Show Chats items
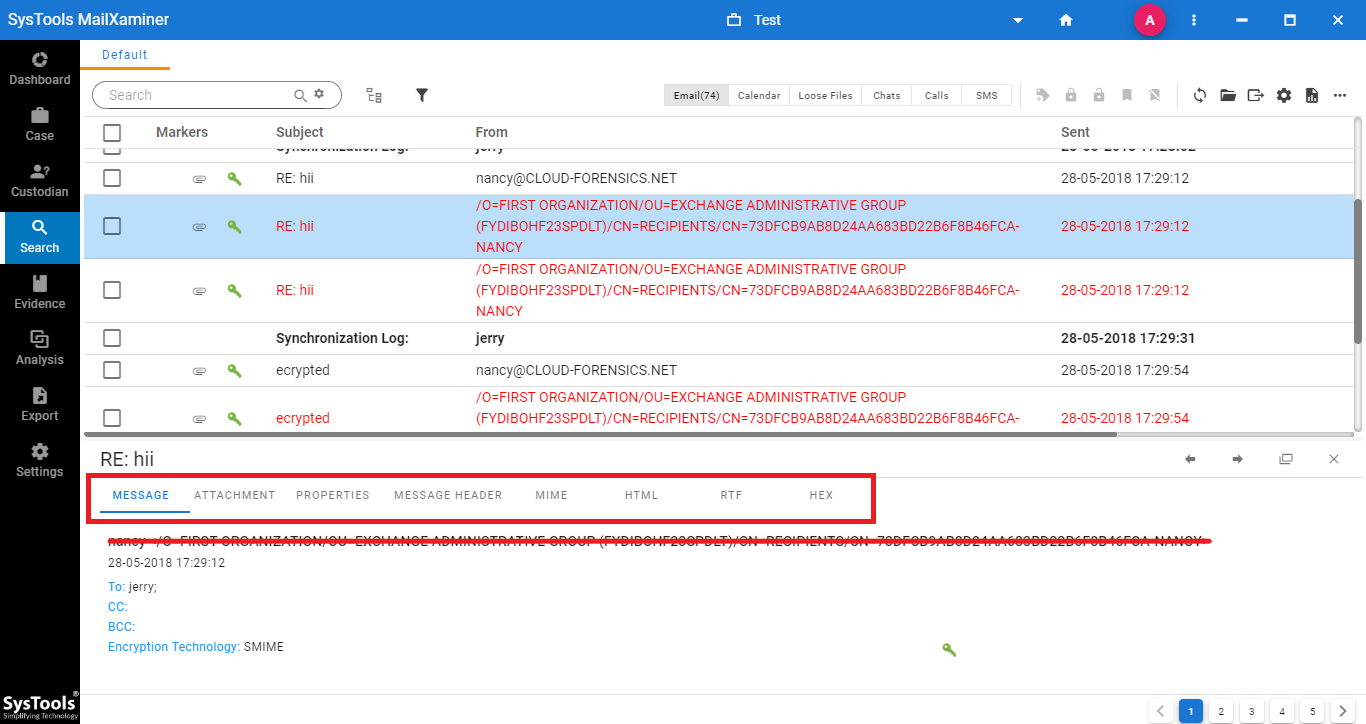 (887, 95)
